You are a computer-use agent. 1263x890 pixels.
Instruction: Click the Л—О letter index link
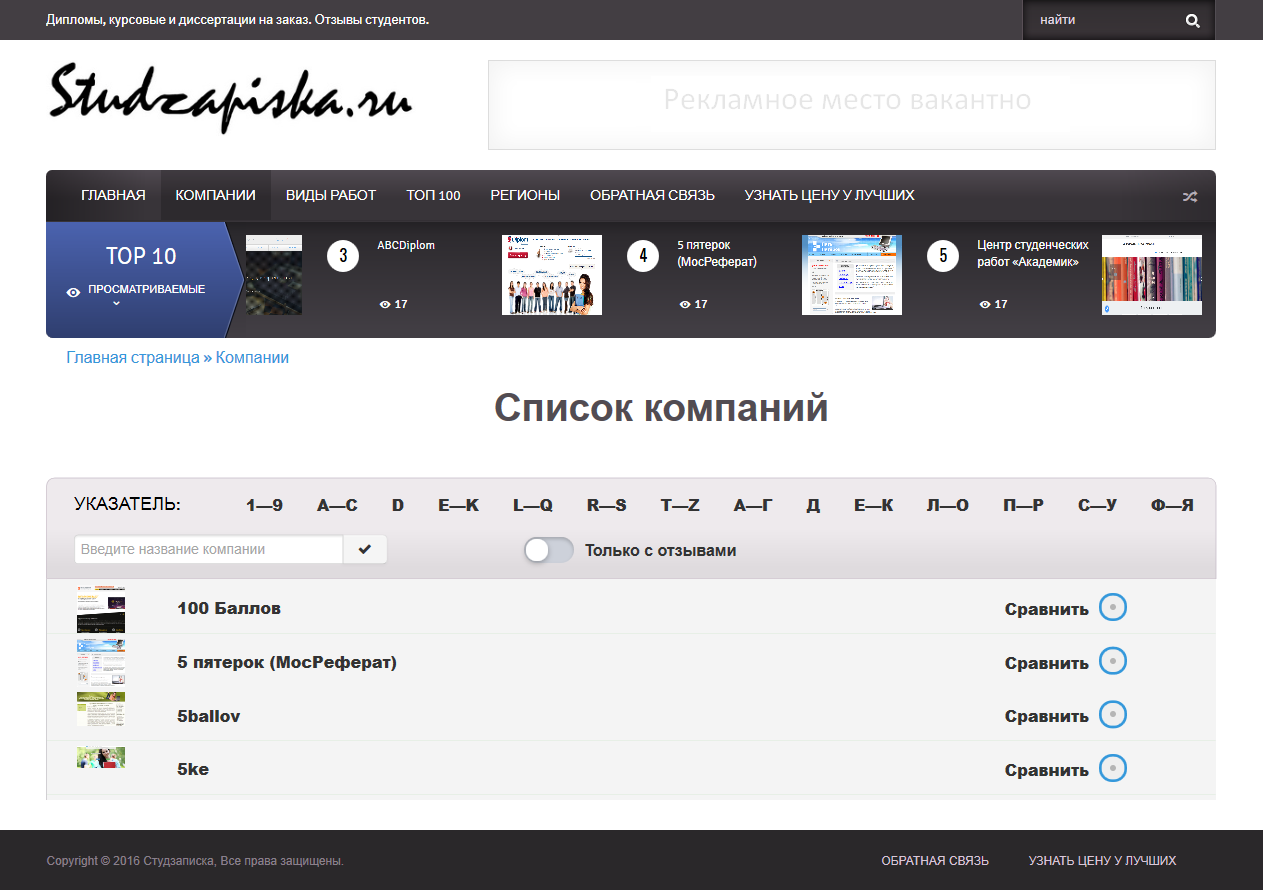(x=949, y=505)
